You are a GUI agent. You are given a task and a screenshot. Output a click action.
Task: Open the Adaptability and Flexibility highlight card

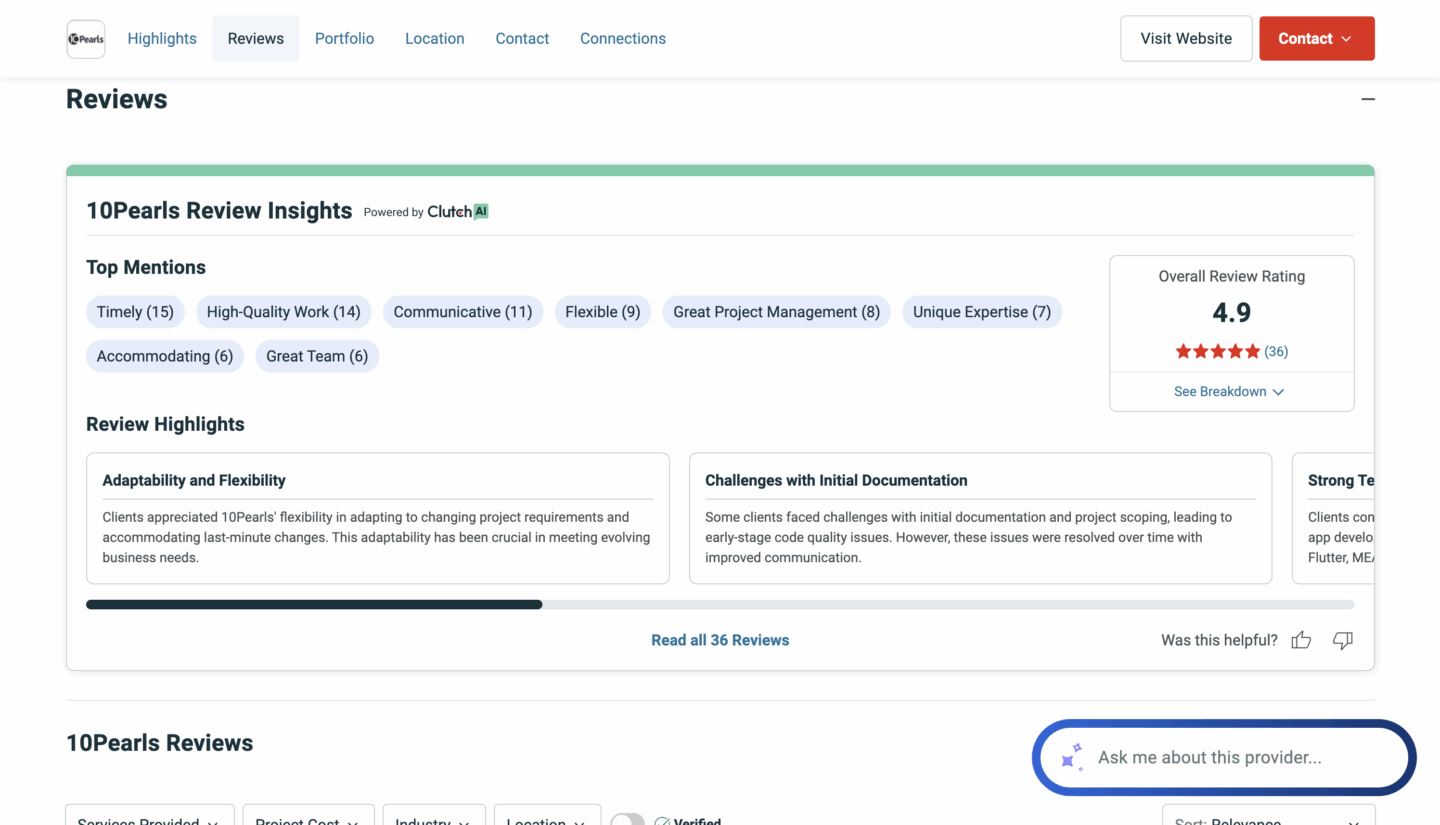click(x=378, y=518)
